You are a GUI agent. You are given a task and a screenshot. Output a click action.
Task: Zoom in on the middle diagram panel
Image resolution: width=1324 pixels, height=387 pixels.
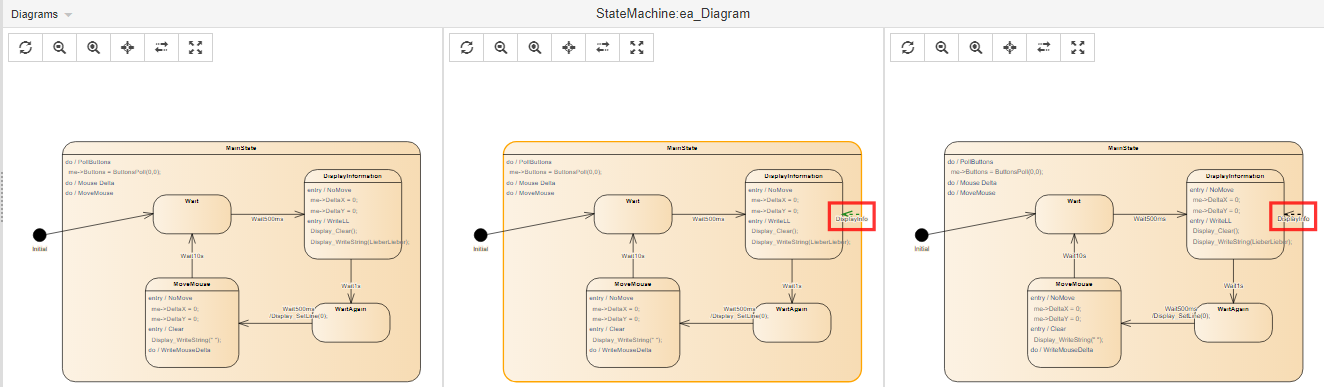tap(535, 47)
